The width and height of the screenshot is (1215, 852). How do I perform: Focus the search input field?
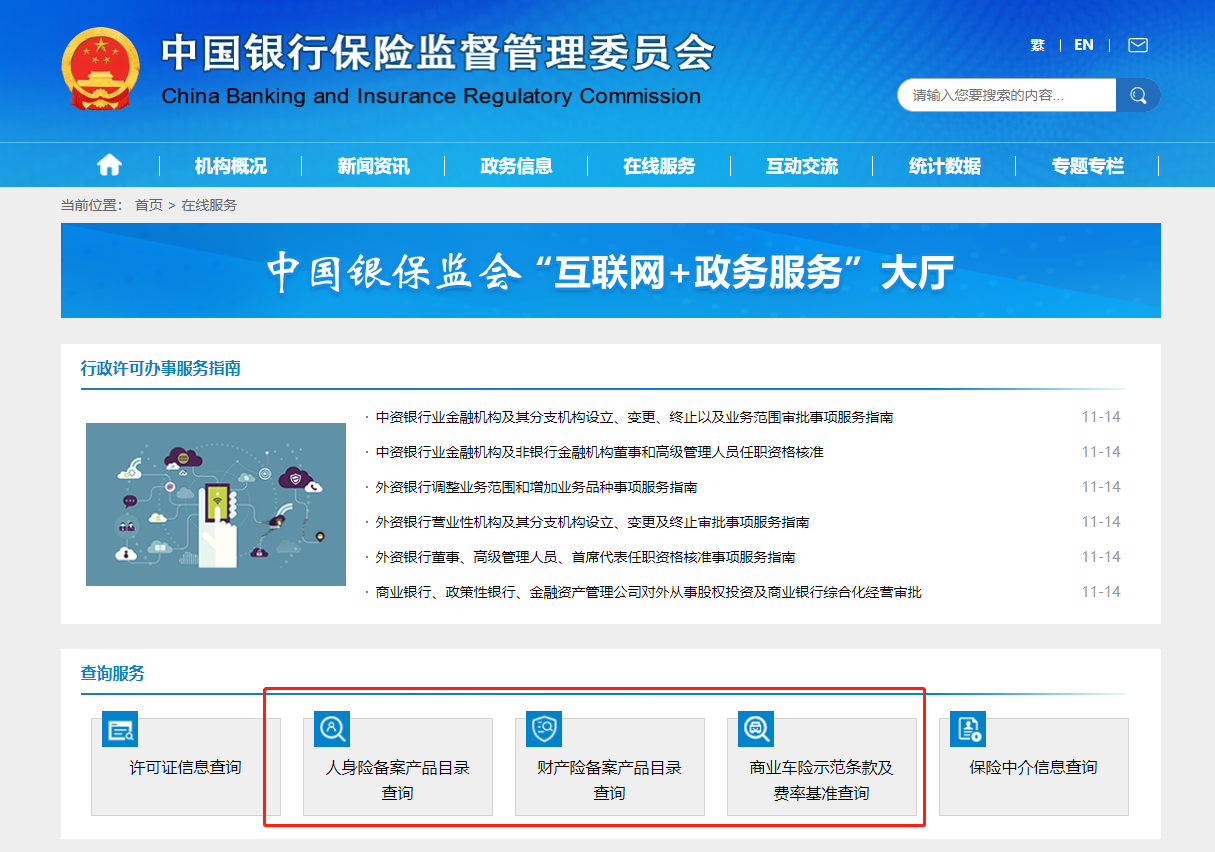(x=1007, y=95)
